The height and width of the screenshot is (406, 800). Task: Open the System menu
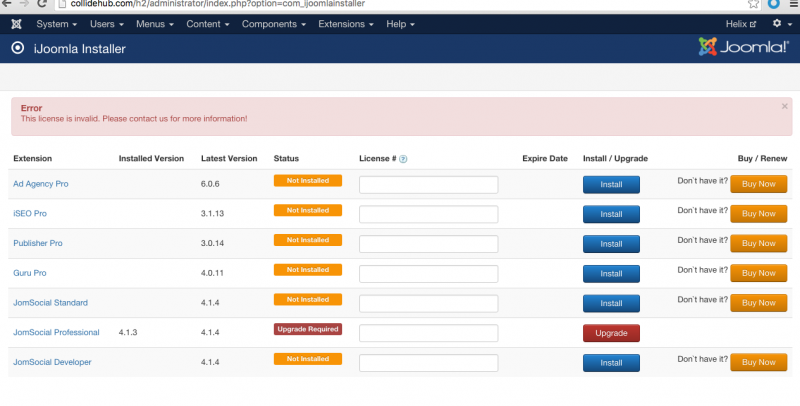point(56,24)
